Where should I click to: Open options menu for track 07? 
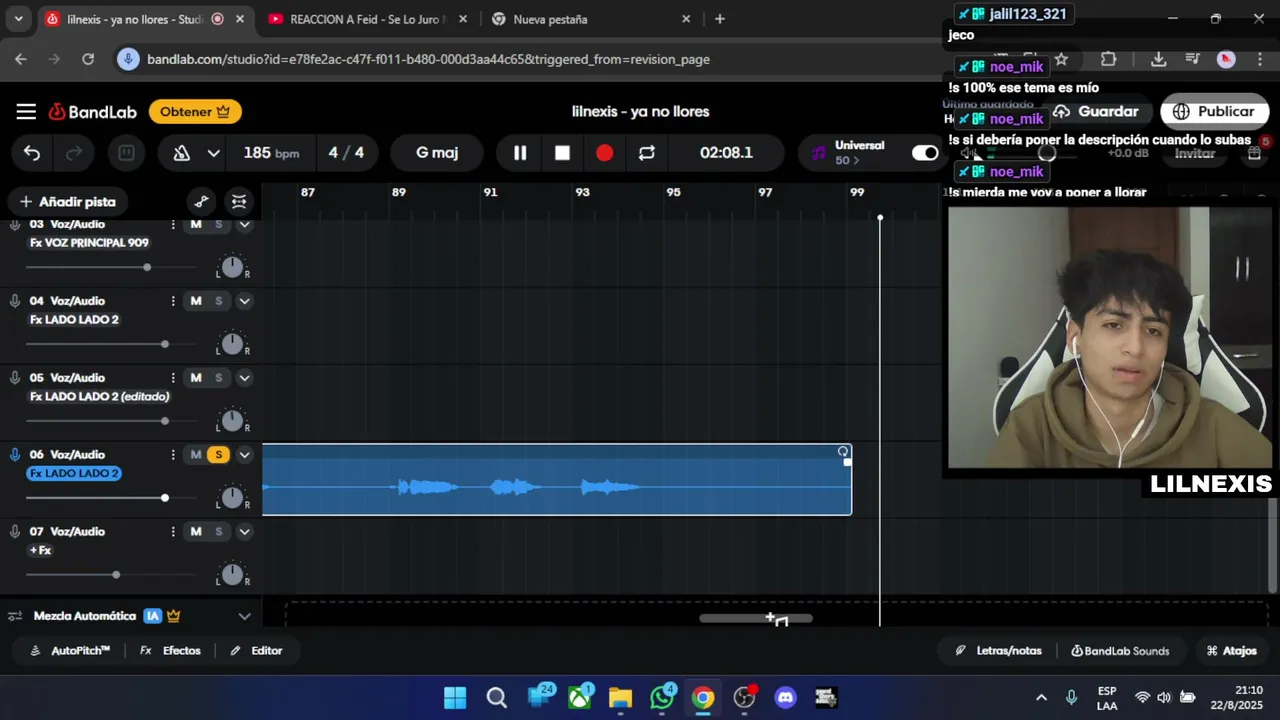tap(173, 532)
